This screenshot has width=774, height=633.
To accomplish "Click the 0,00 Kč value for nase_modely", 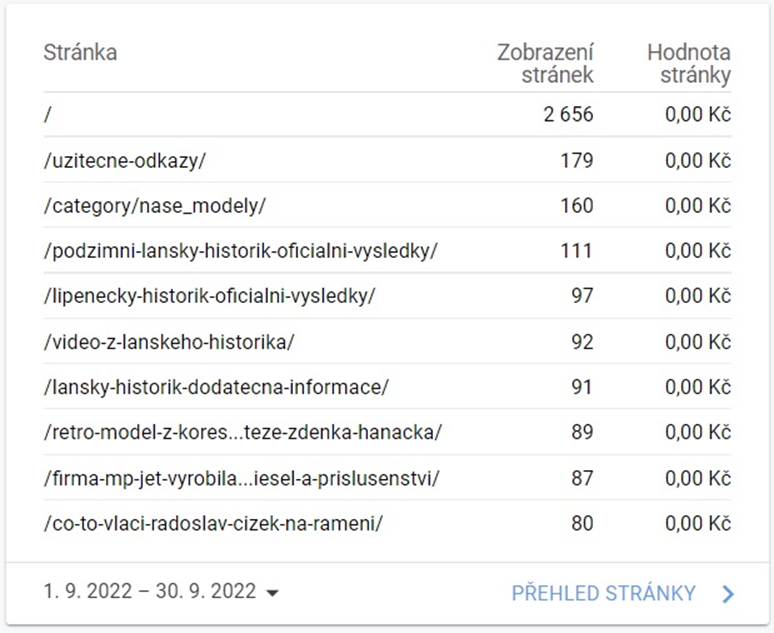I will [x=698, y=206].
